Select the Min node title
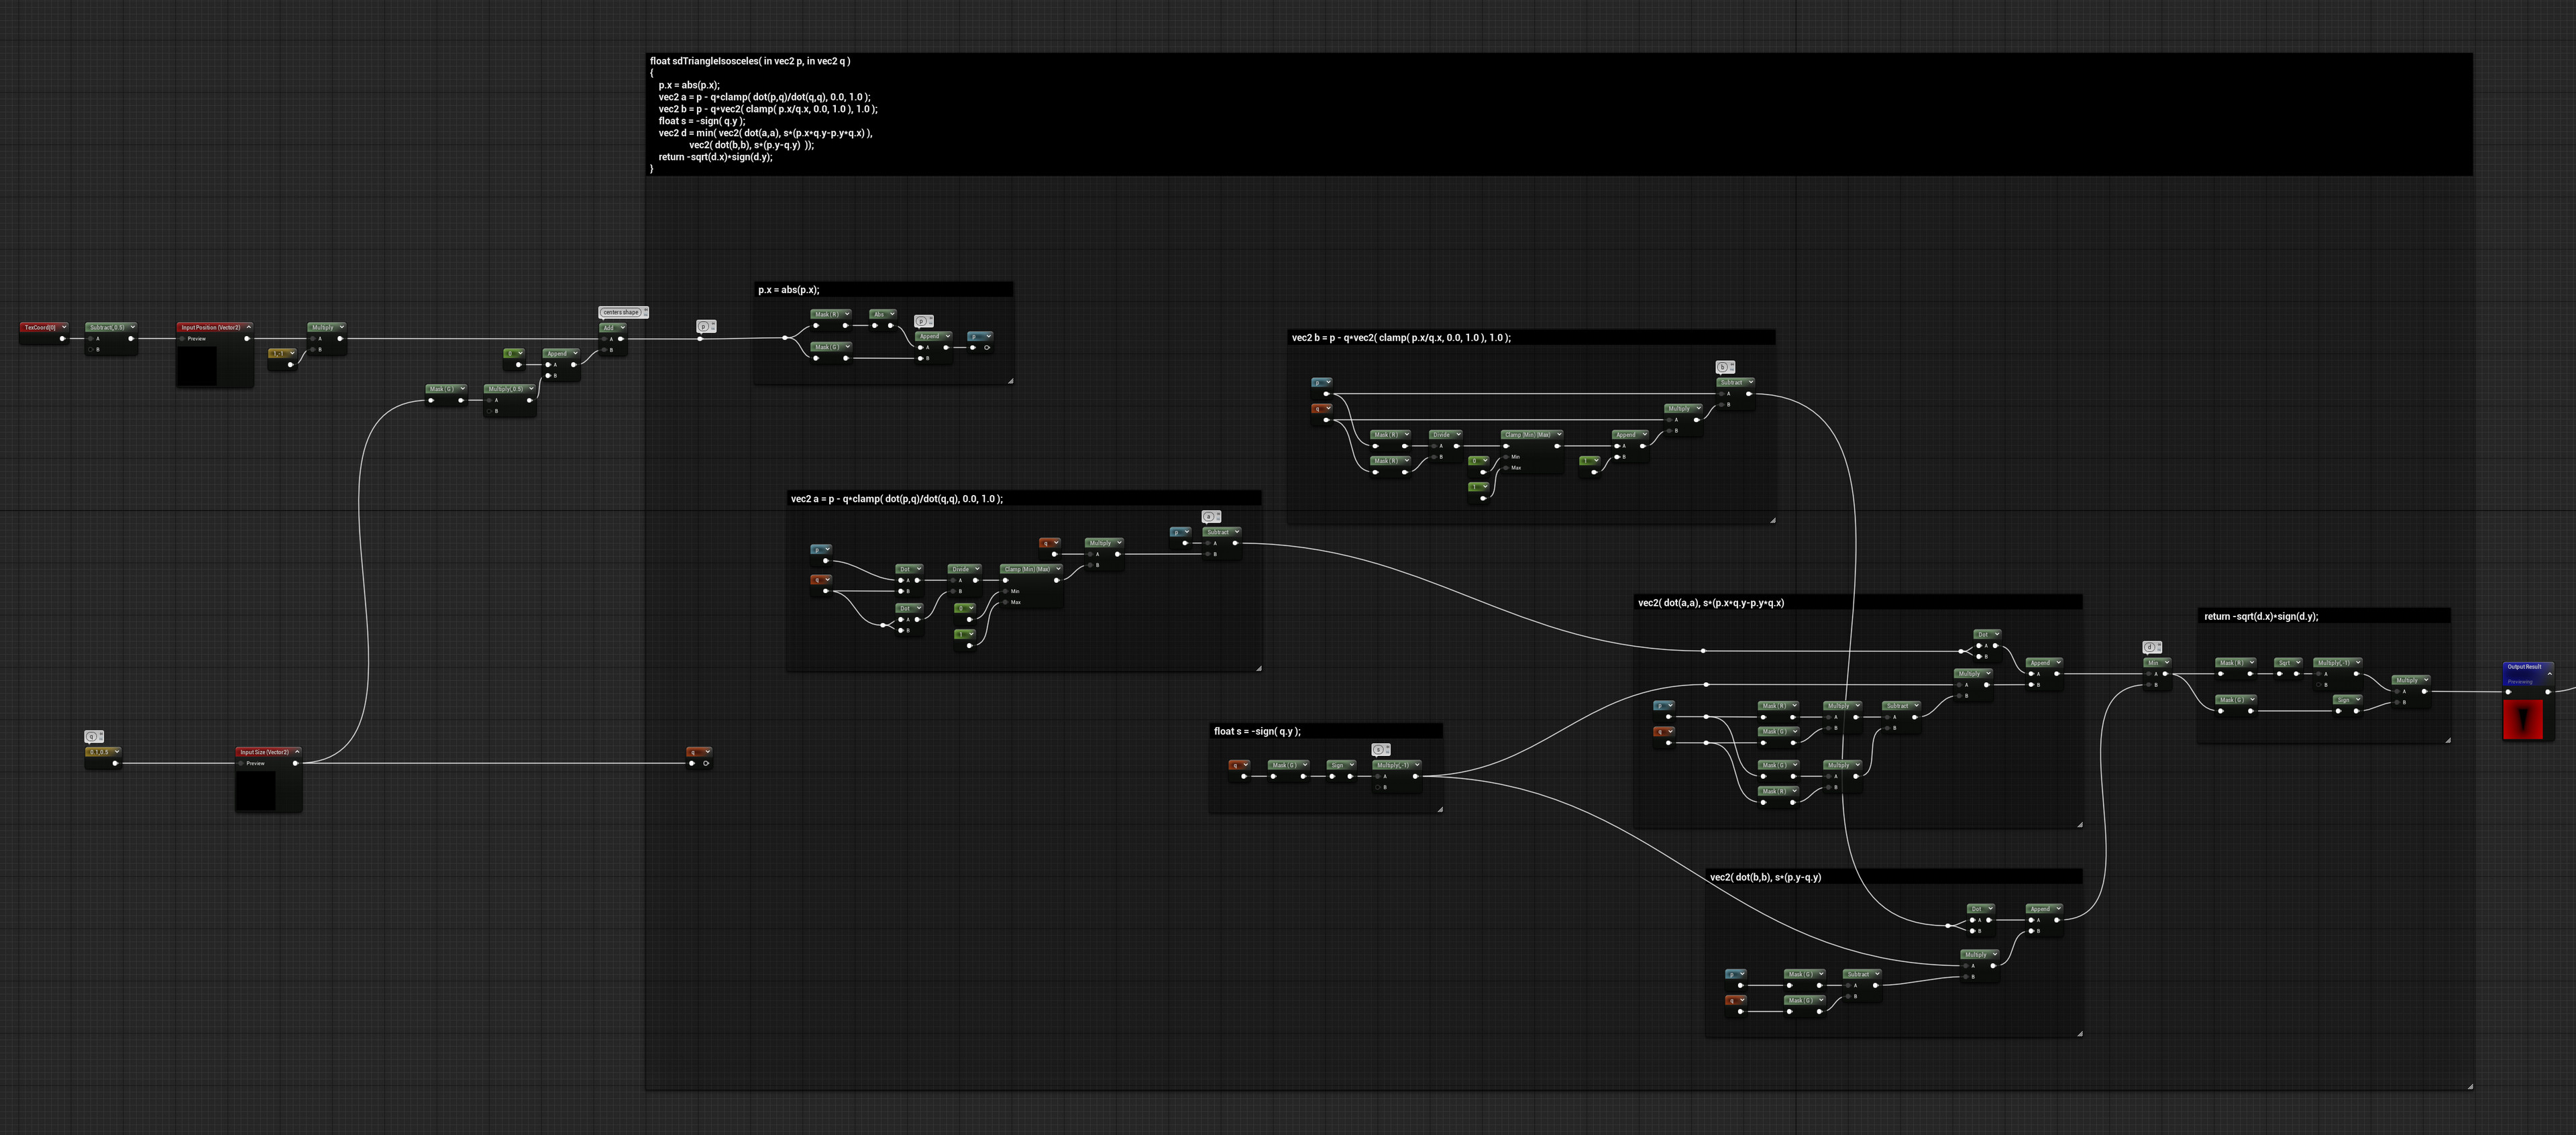This screenshot has height=1135, width=2576. (x=2152, y=662)
